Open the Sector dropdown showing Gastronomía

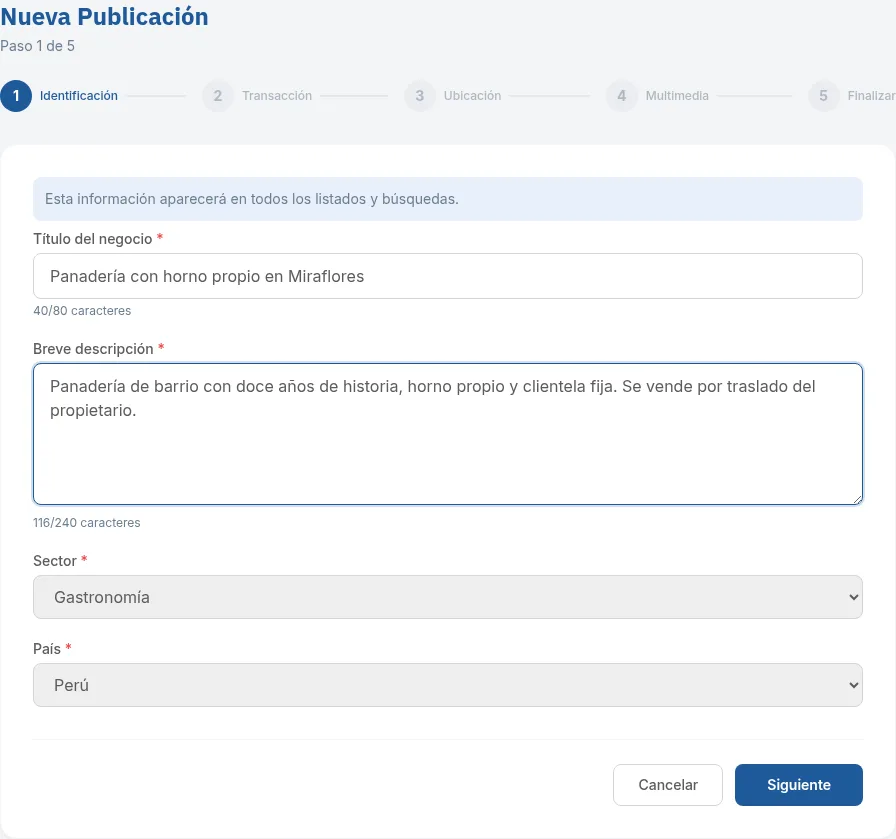448,597
